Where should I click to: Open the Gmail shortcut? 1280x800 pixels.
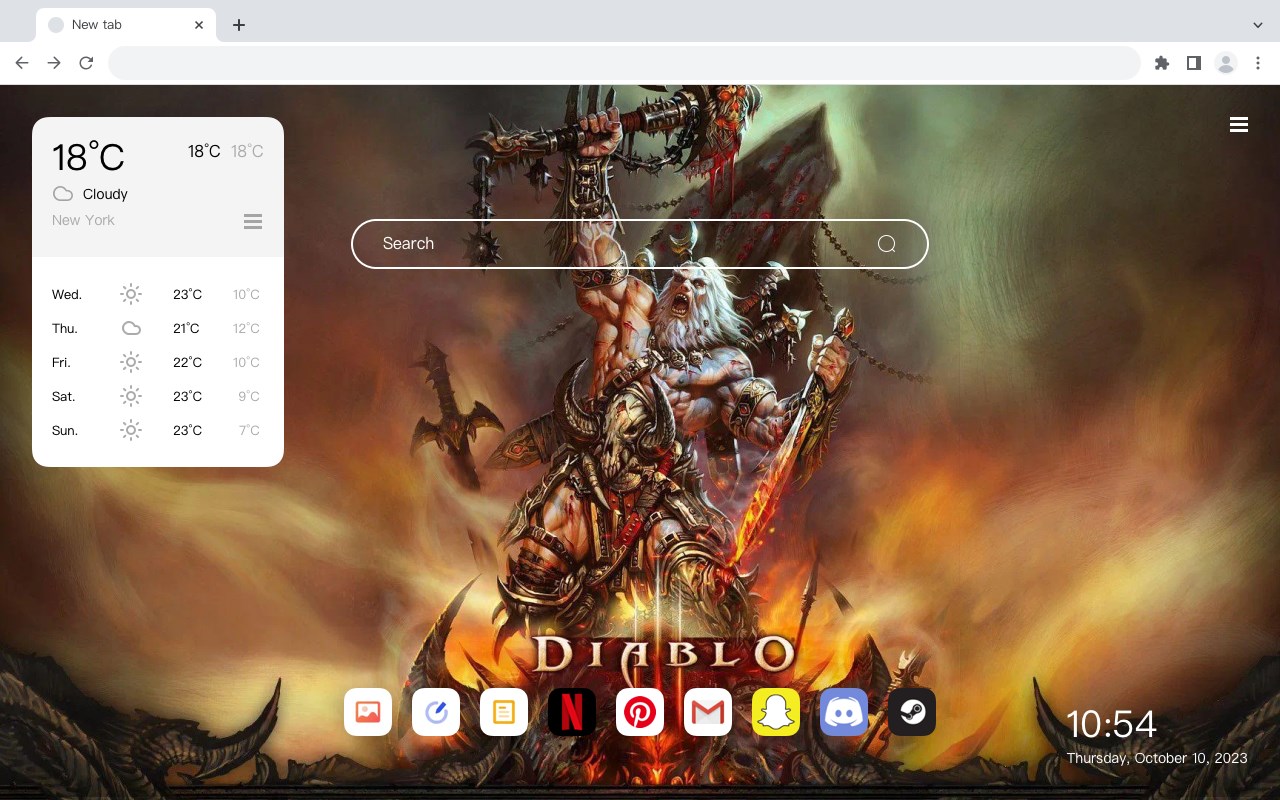click(x=708, y=712)
